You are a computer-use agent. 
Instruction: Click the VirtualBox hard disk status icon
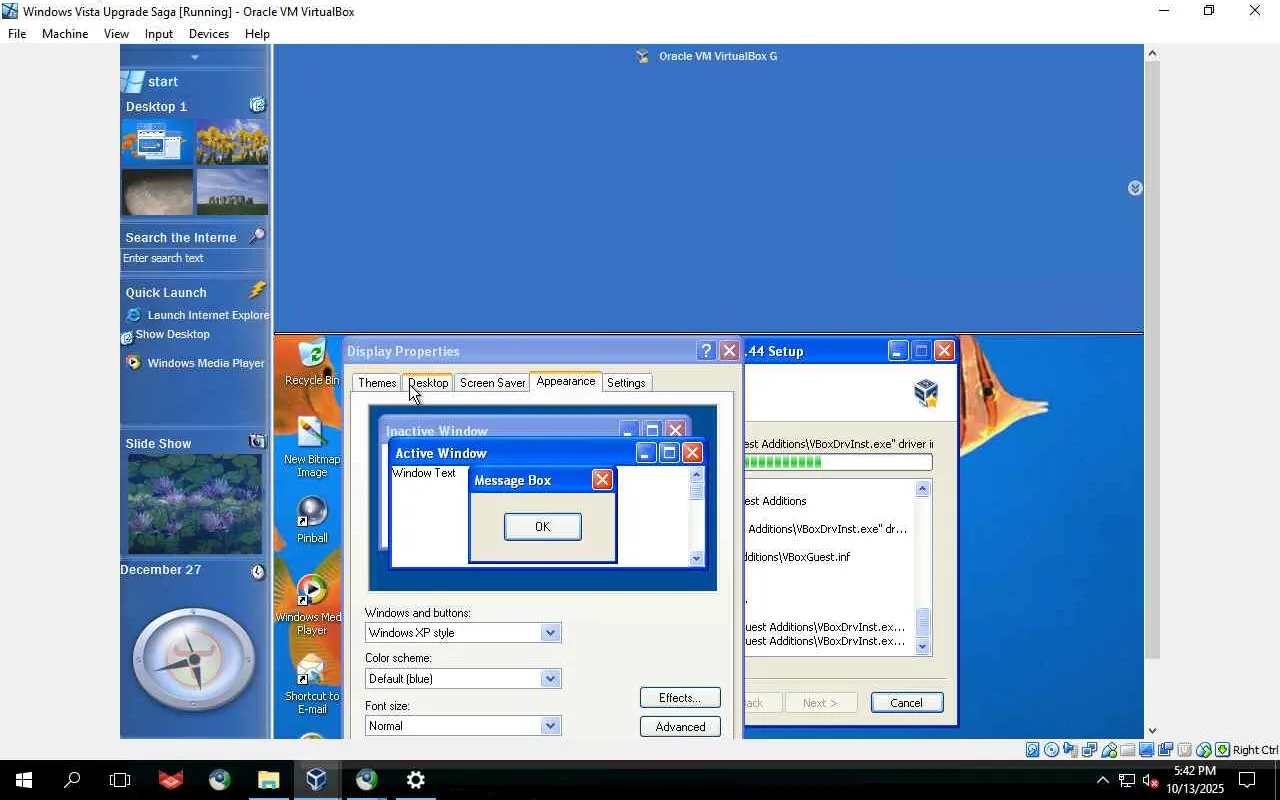click(x=1033, y=750)
